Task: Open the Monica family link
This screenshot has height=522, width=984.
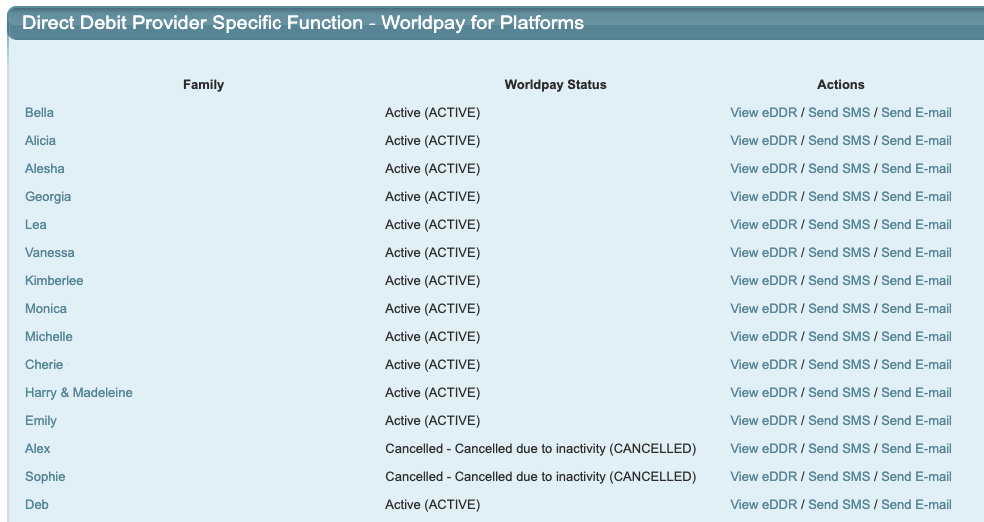Action: pos(46,309)
